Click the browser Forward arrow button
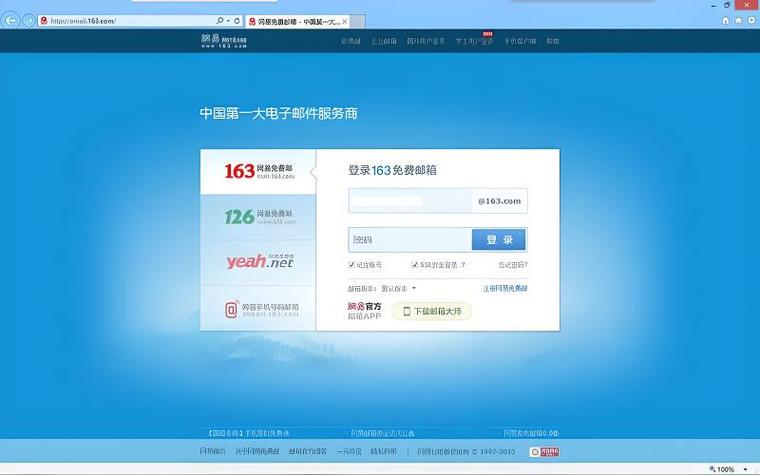 click(29, 21)
